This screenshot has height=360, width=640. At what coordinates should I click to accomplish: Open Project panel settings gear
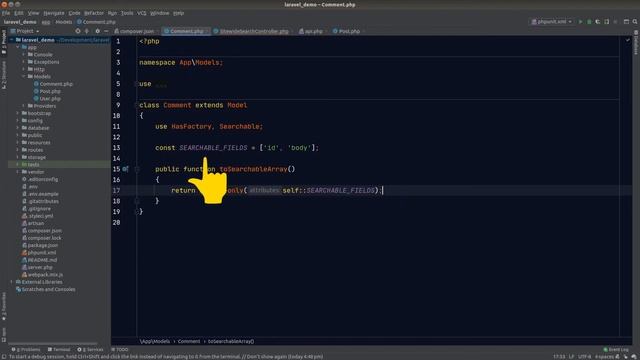tap(97, 31)
